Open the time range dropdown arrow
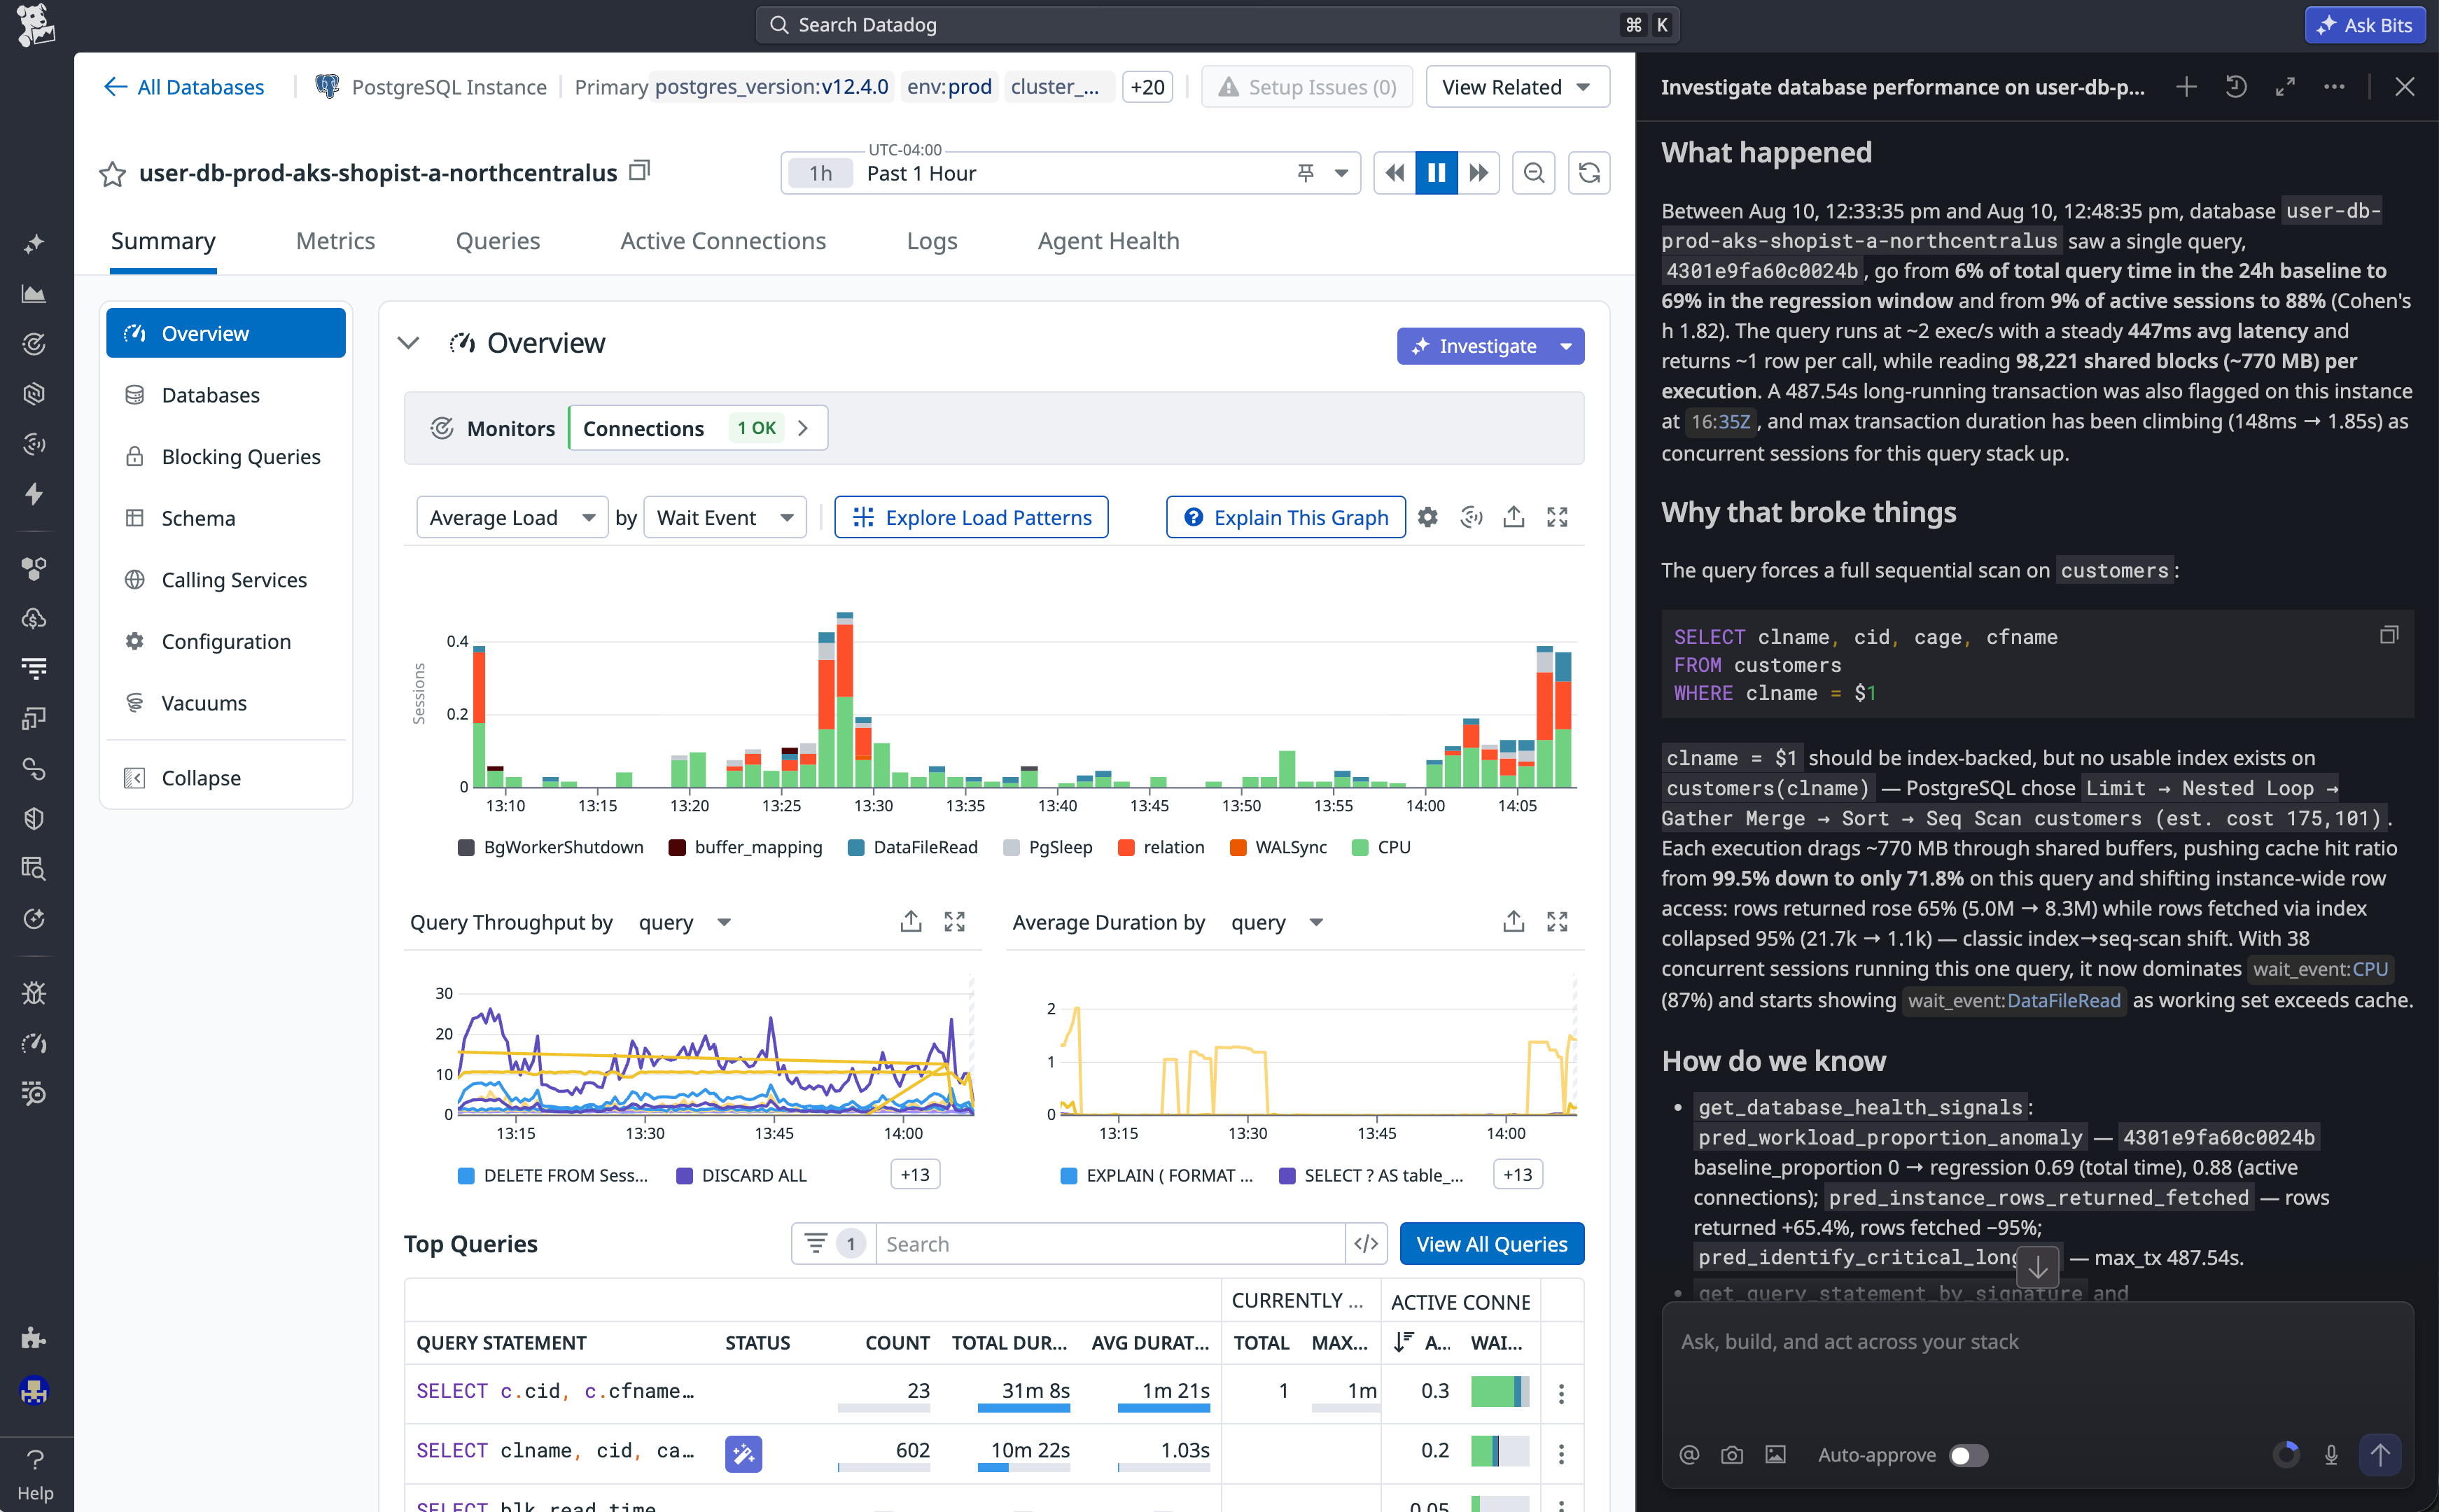 pos(1341,173)
